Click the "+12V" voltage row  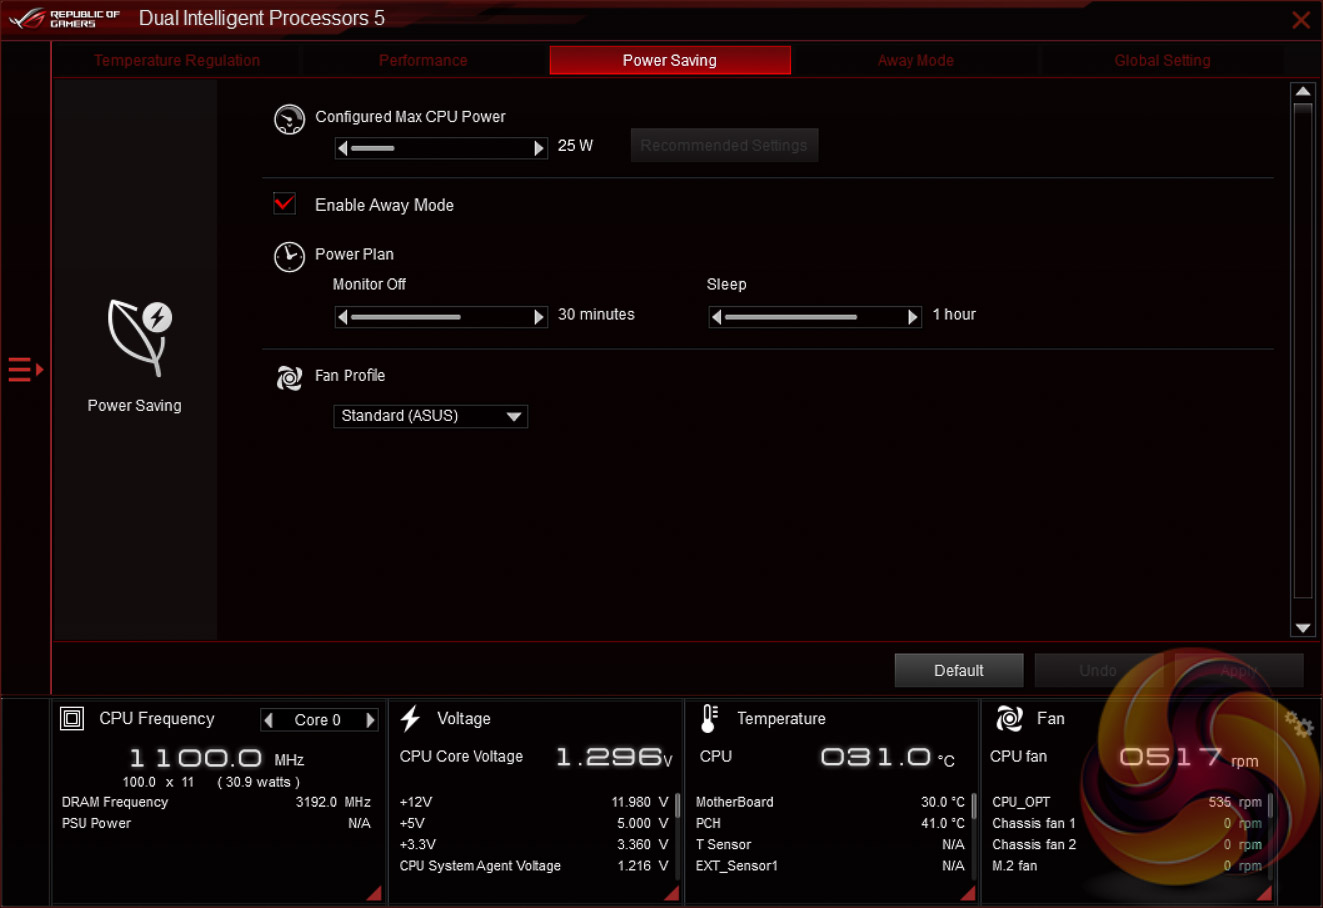pos(534,802)
